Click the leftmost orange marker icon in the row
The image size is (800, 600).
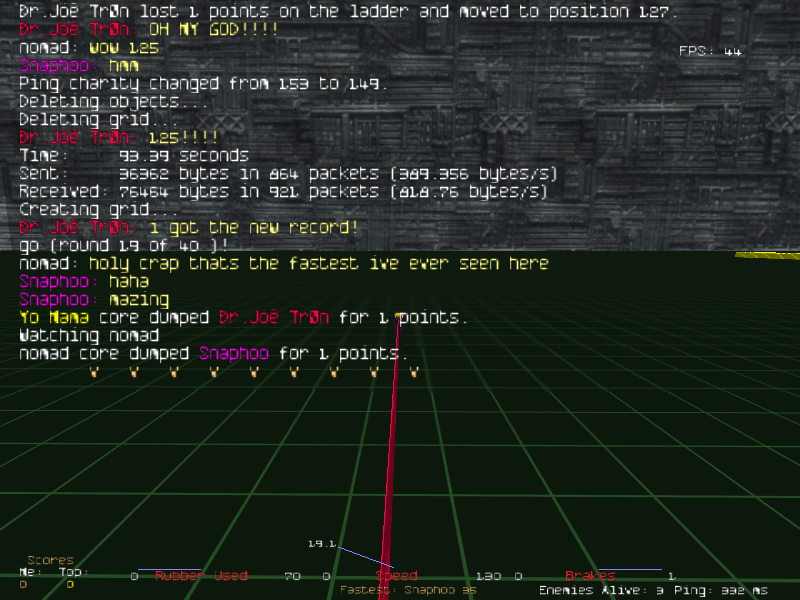click(94, 372)
